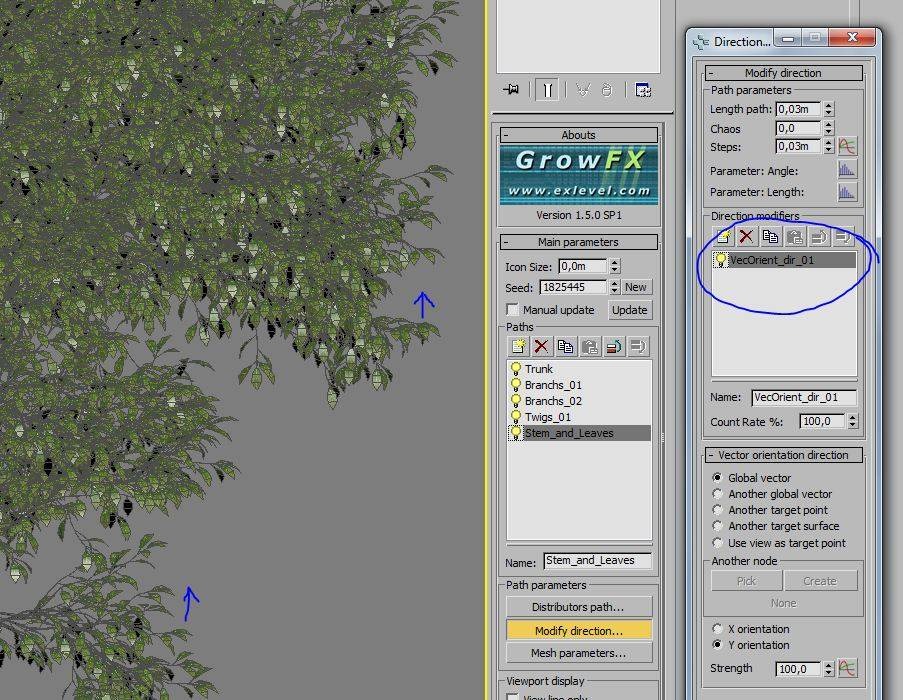Toggle show end result icon
This screenshot has height=700, width=903.
point(548,90)
